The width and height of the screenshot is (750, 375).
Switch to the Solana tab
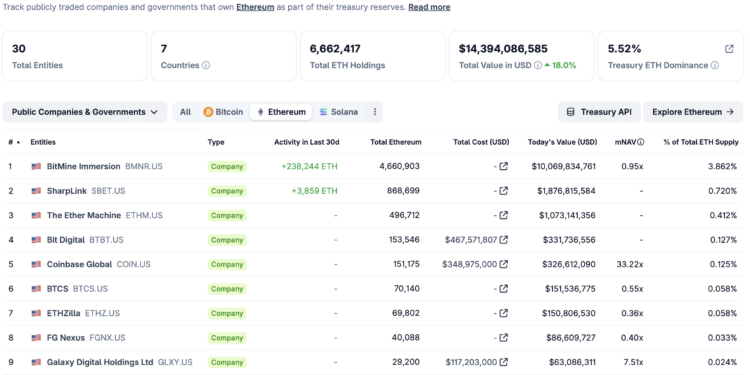[339, 112]
